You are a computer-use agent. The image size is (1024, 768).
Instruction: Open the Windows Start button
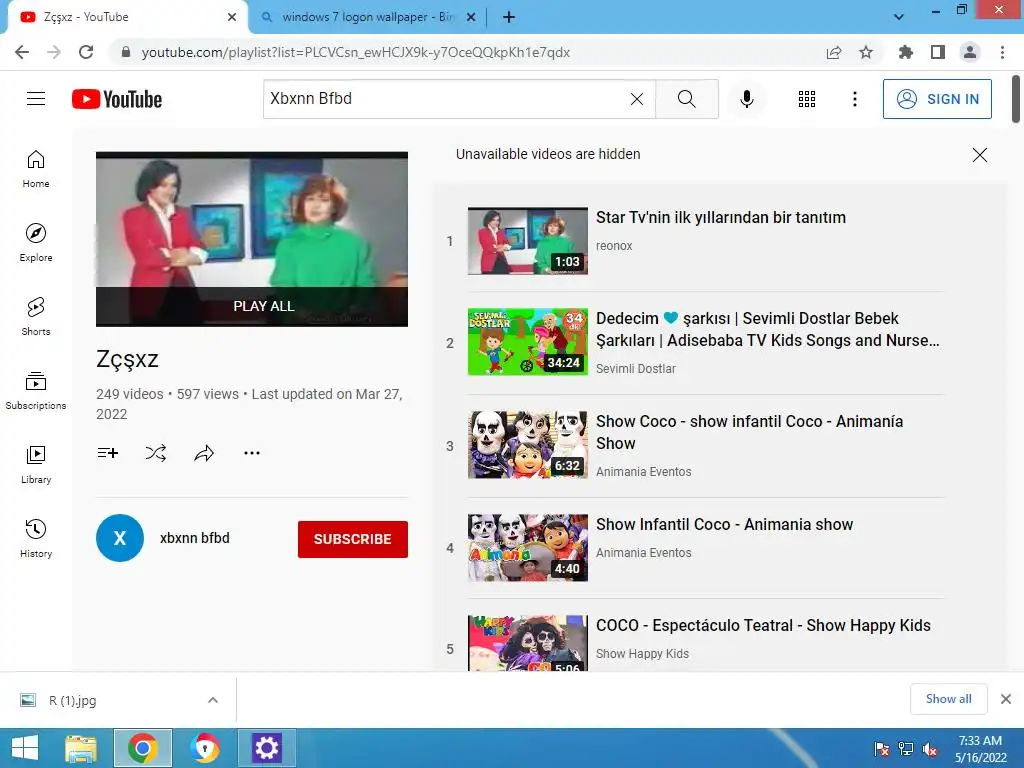coord(25,748)
